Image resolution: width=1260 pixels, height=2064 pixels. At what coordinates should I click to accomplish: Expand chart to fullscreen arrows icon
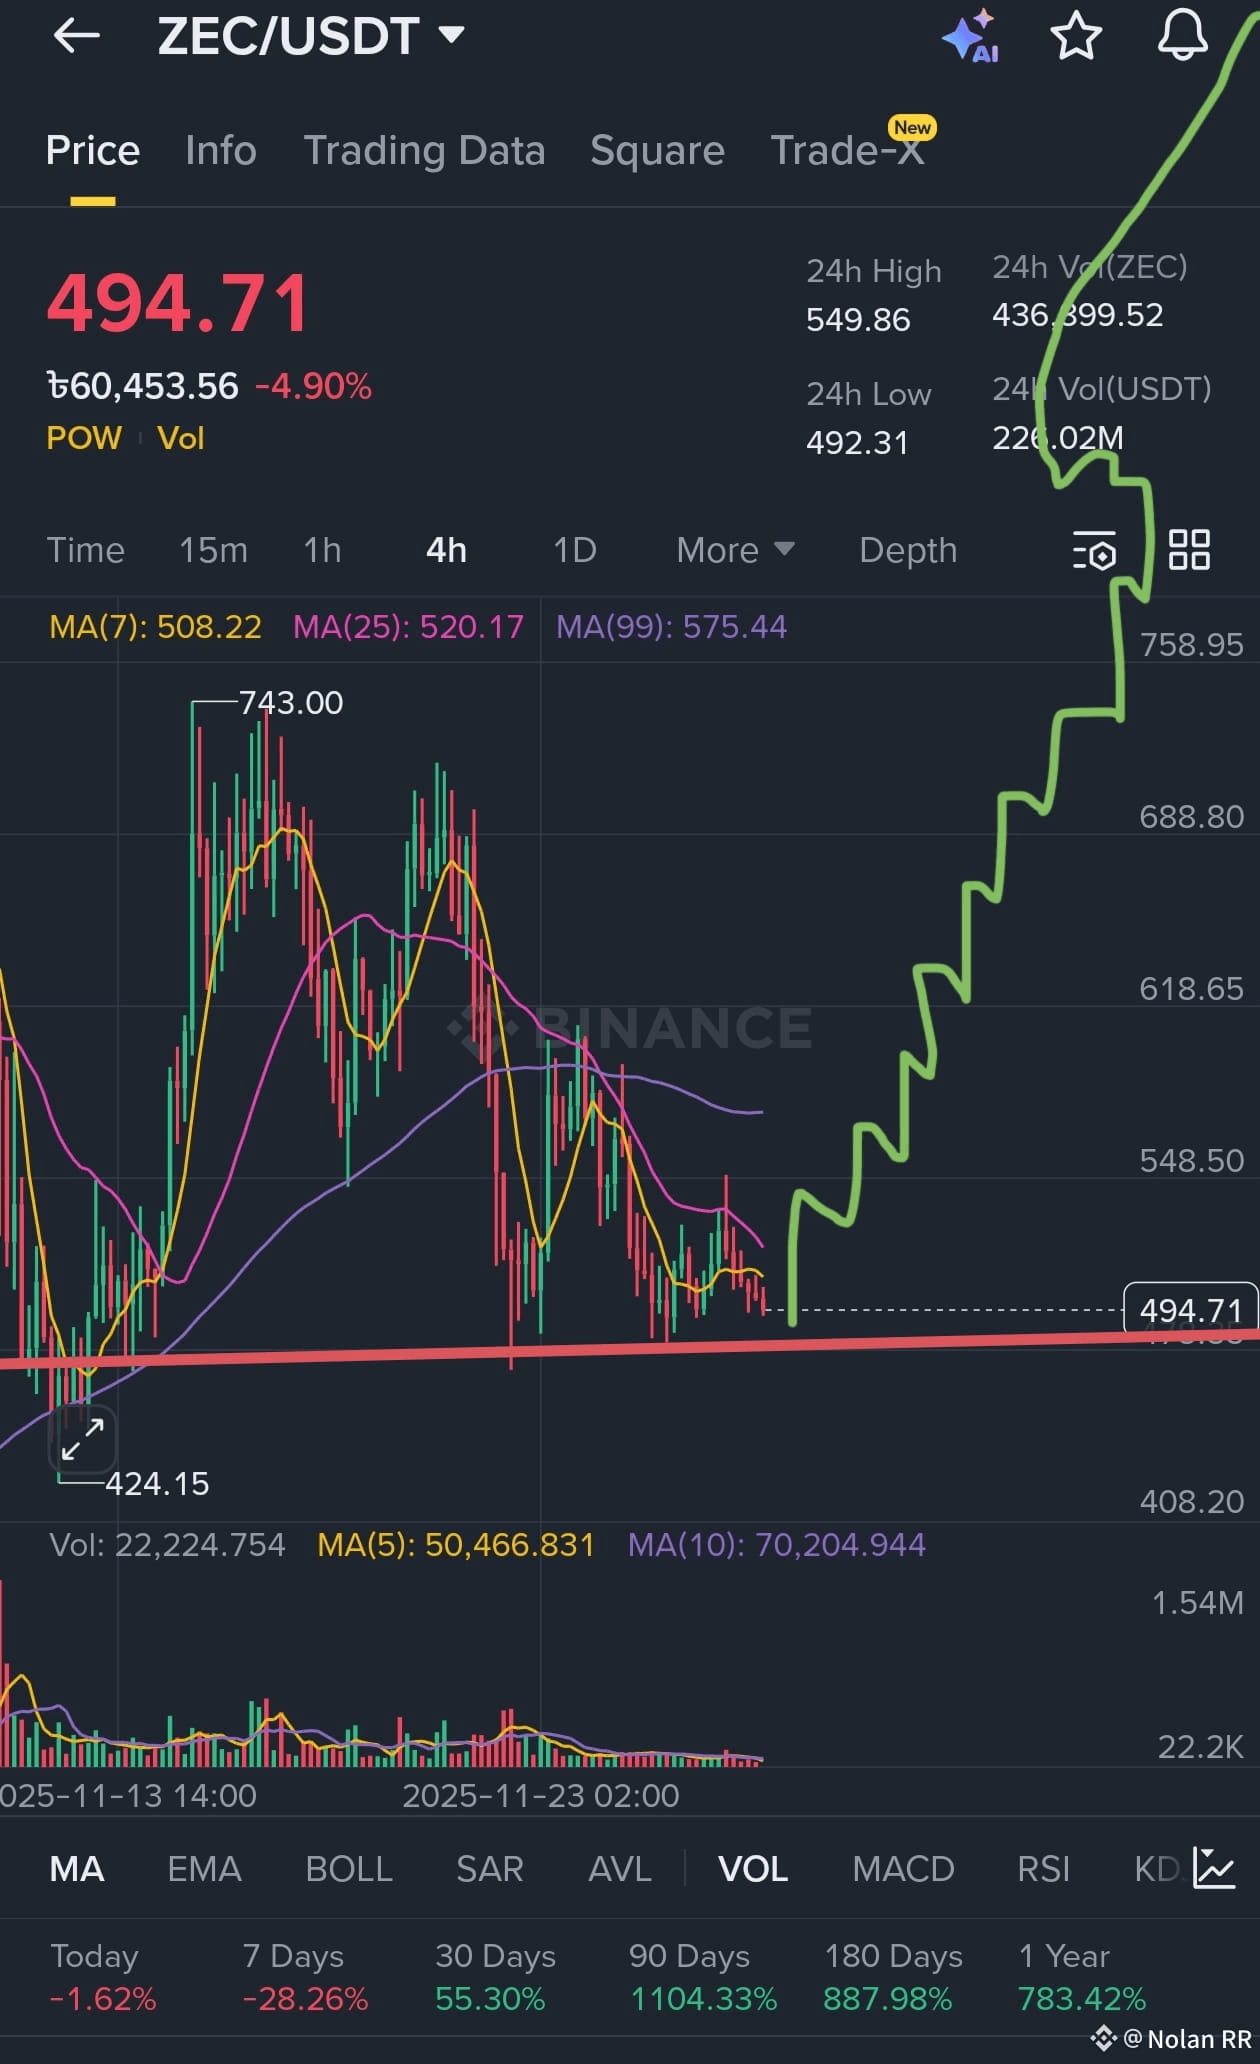83,1439
